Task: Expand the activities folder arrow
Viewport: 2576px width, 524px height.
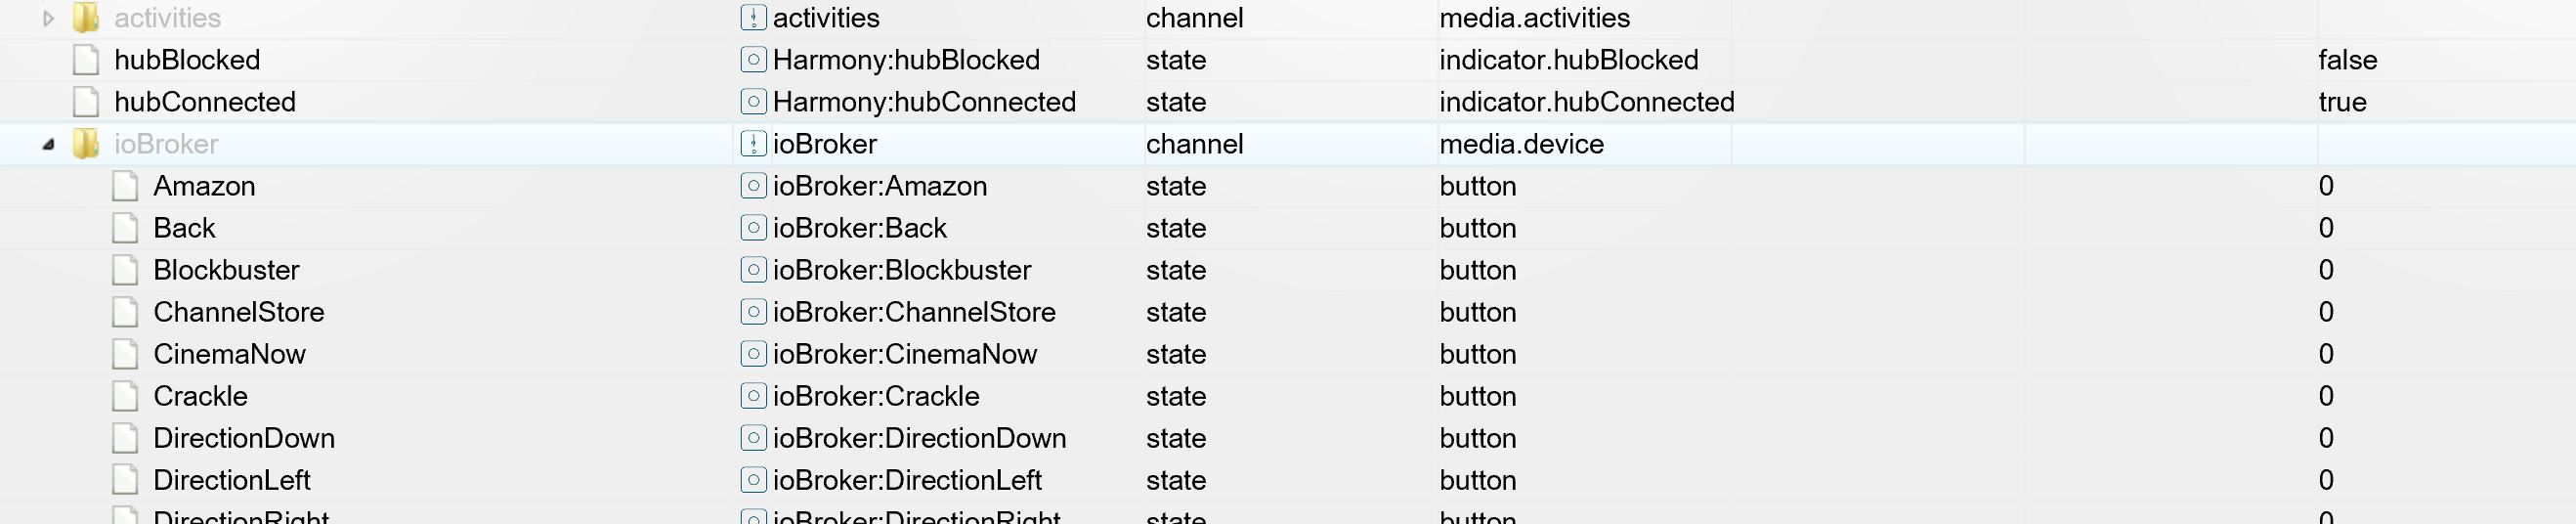Action: [47, 18]
